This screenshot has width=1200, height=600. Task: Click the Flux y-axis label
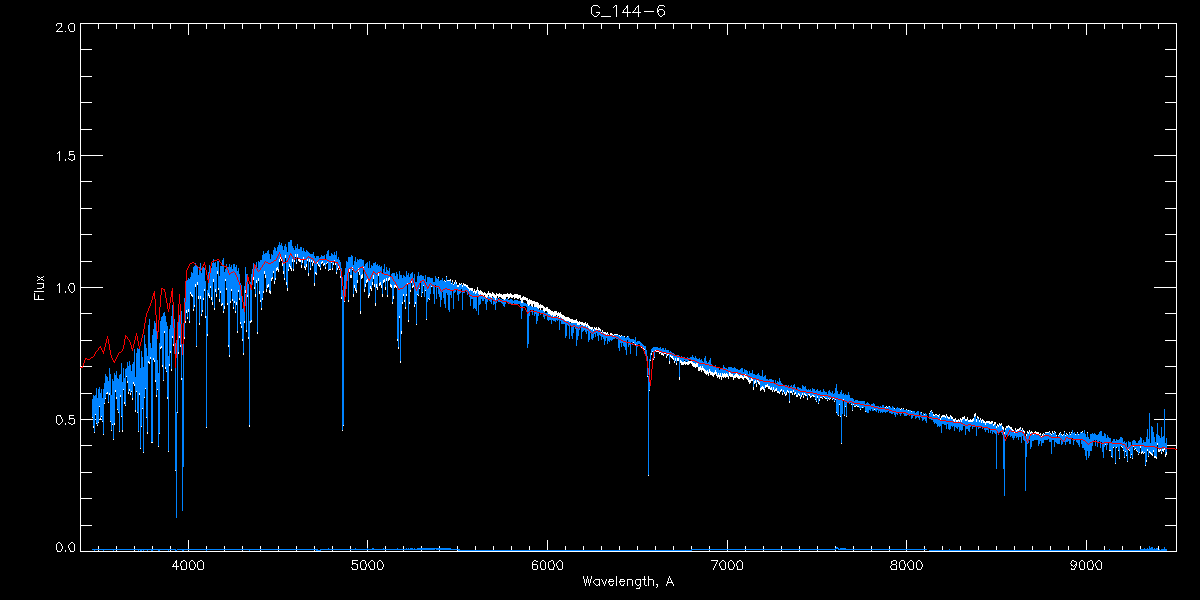coord(39,287)
